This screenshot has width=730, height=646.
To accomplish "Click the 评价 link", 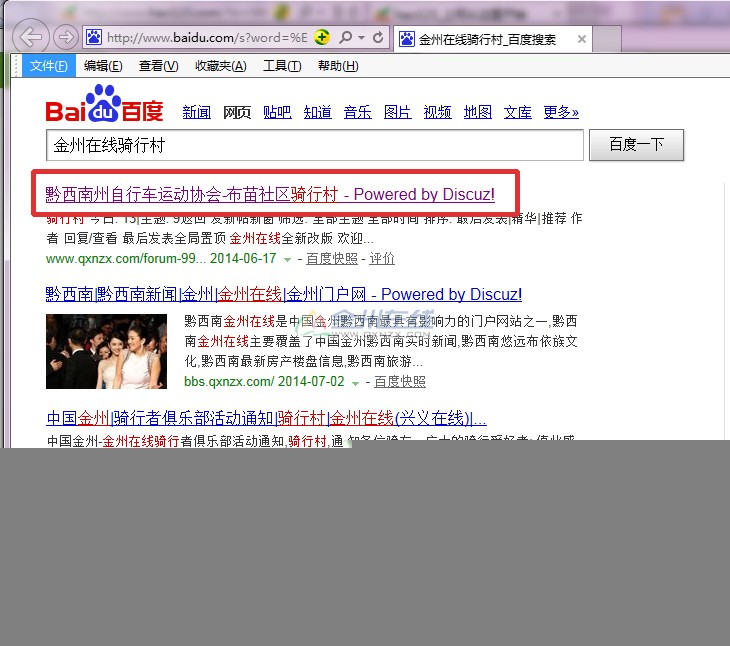I will coord(382,259).
